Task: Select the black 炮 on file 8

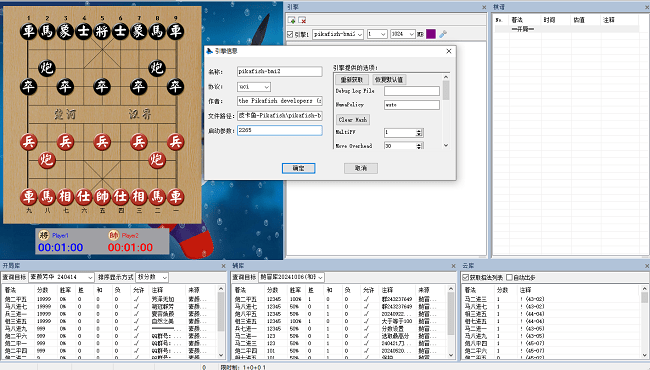Action: pyautogui.click(x=157, y=68)
